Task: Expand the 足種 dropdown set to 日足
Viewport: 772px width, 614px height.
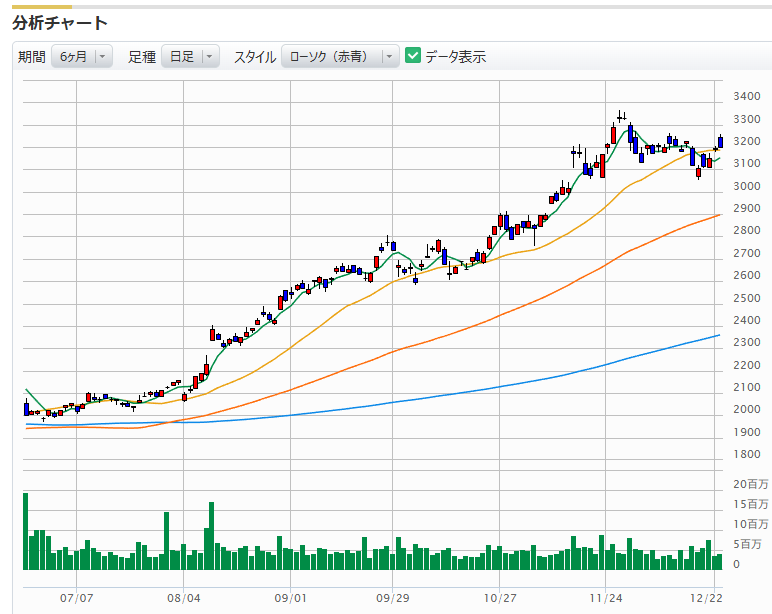Action: pyautogui.click(x=190, y=57)
